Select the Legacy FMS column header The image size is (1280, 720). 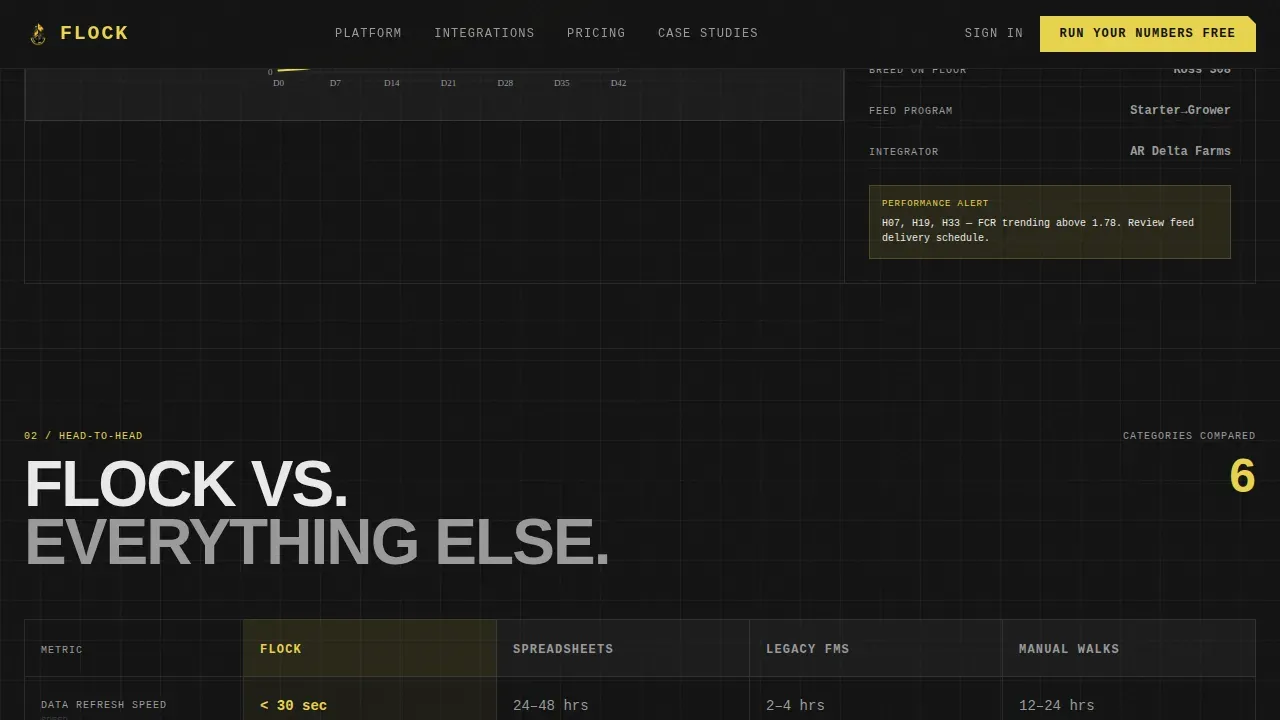[x=876, y=649]
